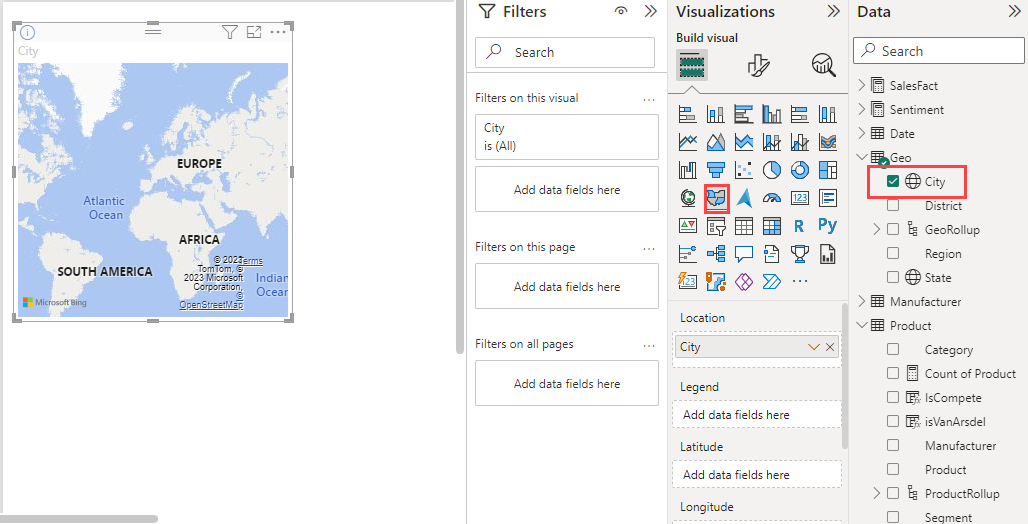Viewport: 1028px width, 524px height.
Task: Pick the Line chart visual
Action: coord(687,142)
